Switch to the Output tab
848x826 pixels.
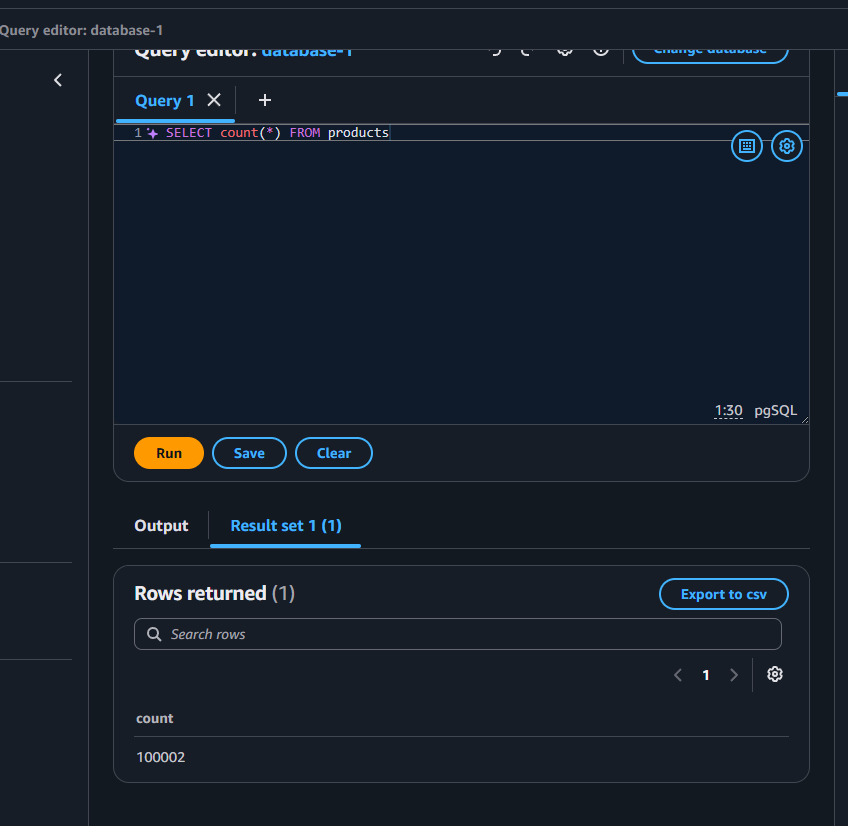point(161,526)
